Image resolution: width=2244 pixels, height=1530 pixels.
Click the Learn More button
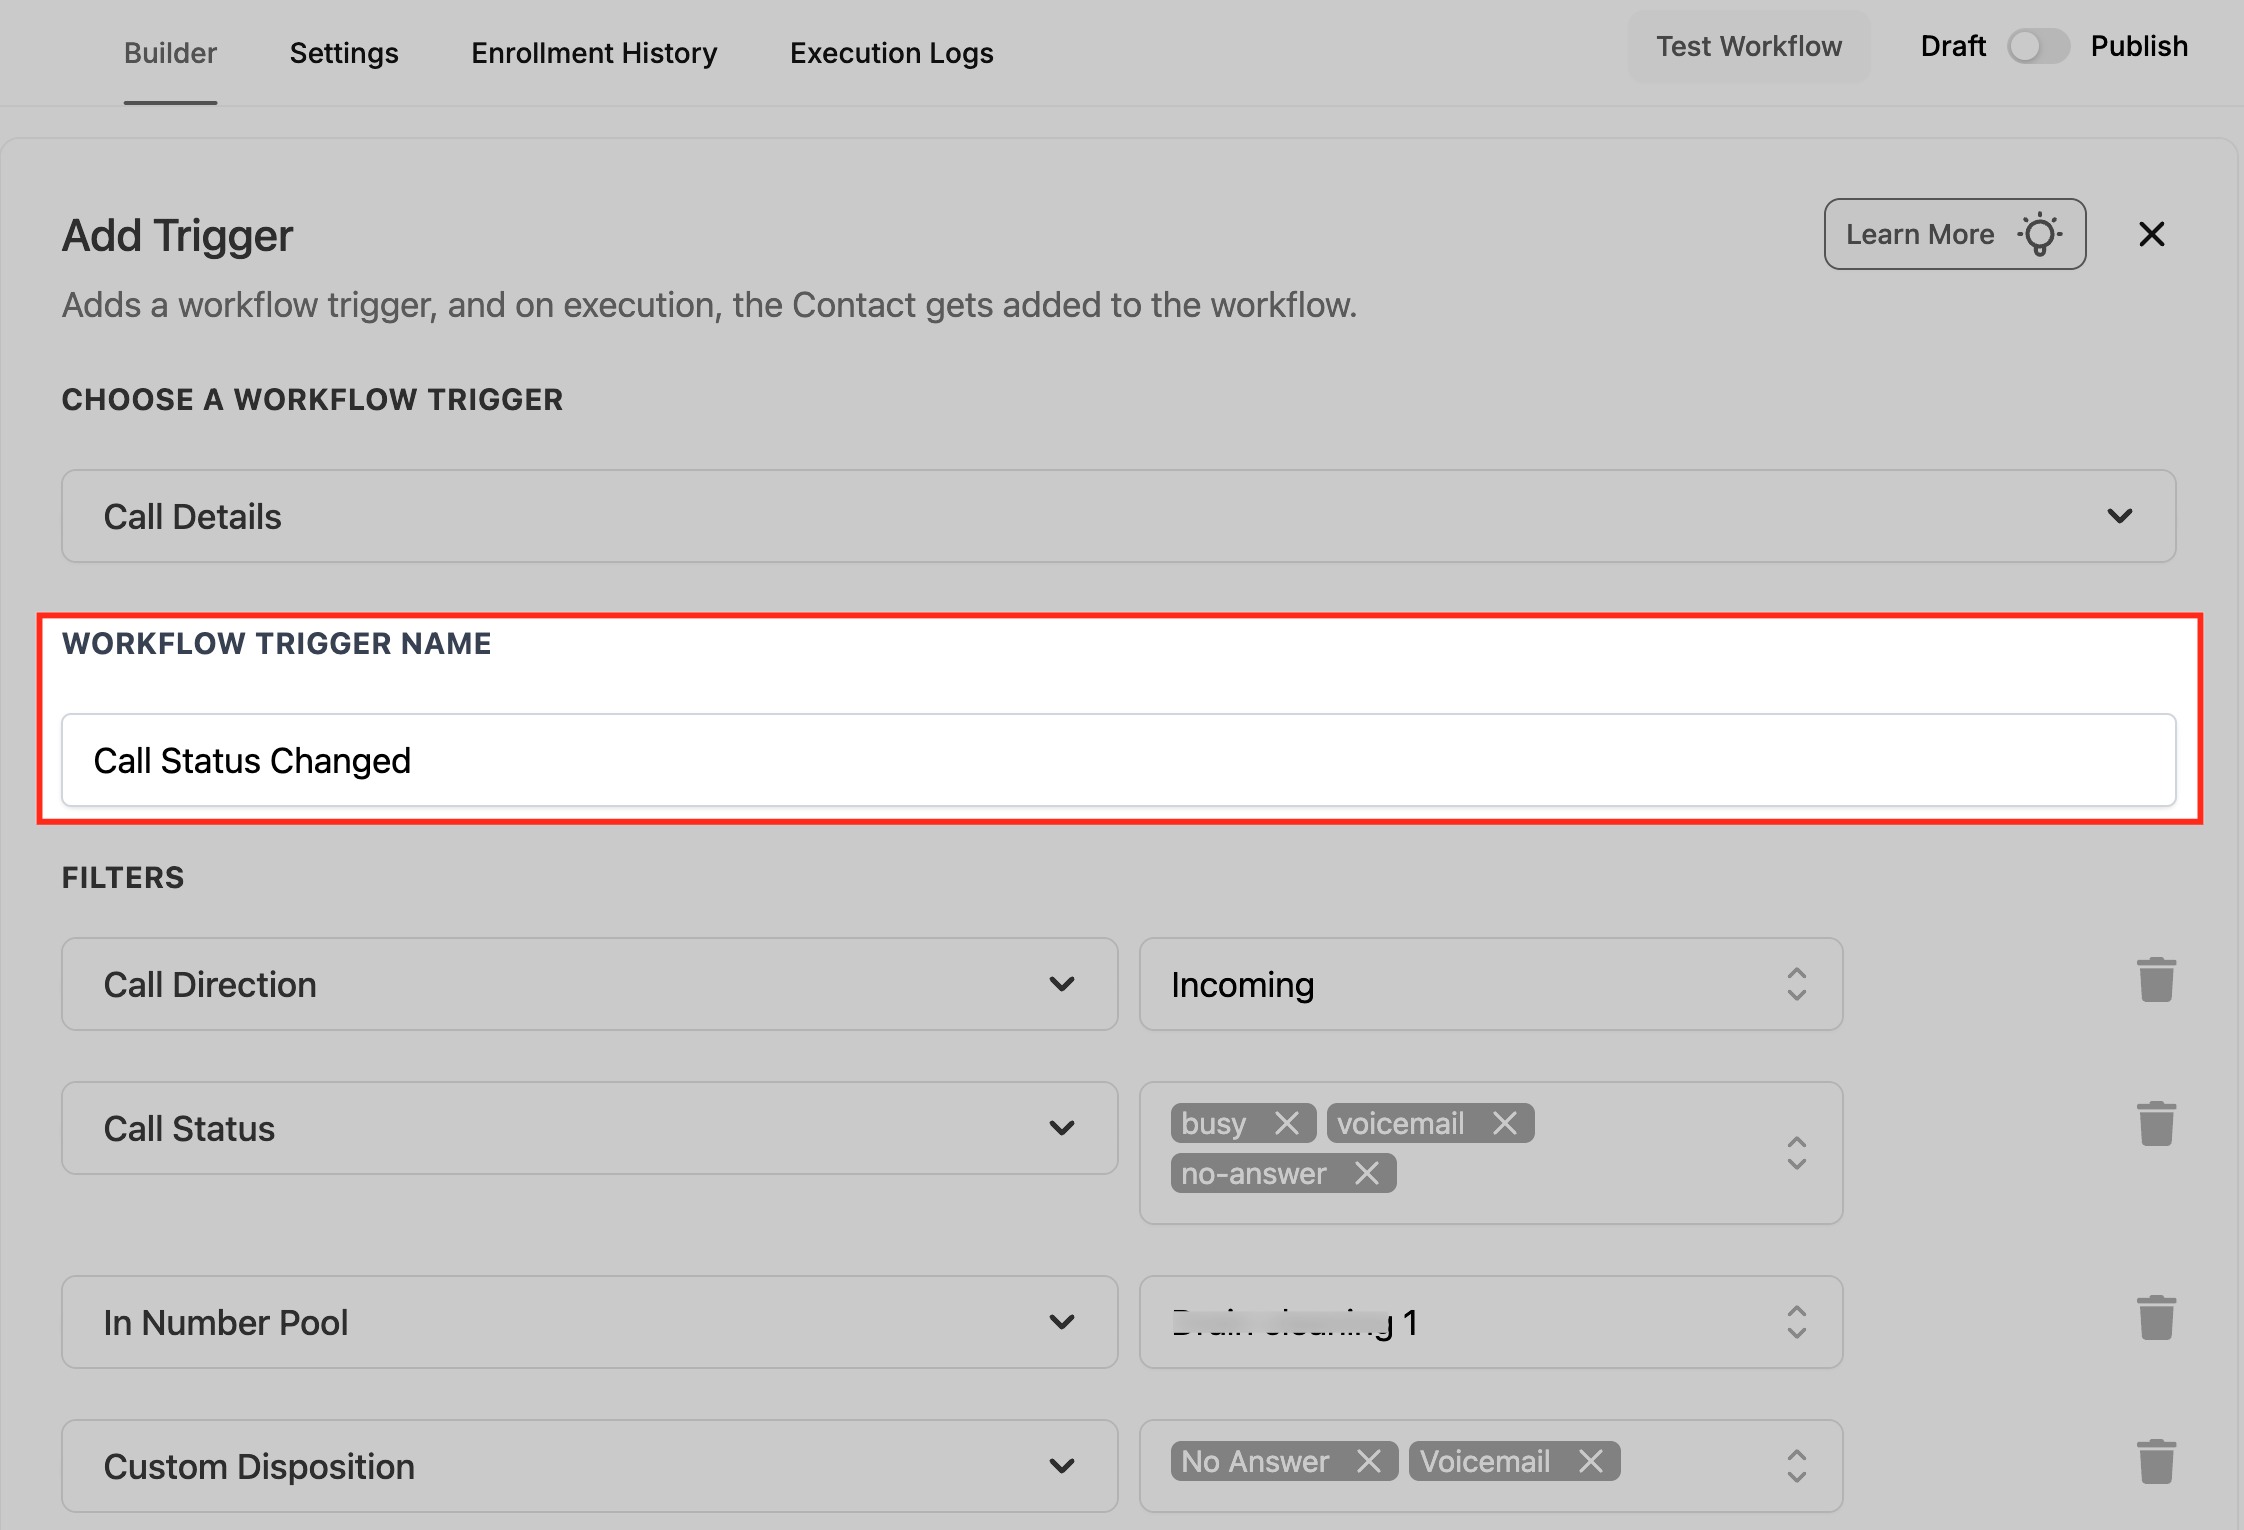coord(1954,234)
